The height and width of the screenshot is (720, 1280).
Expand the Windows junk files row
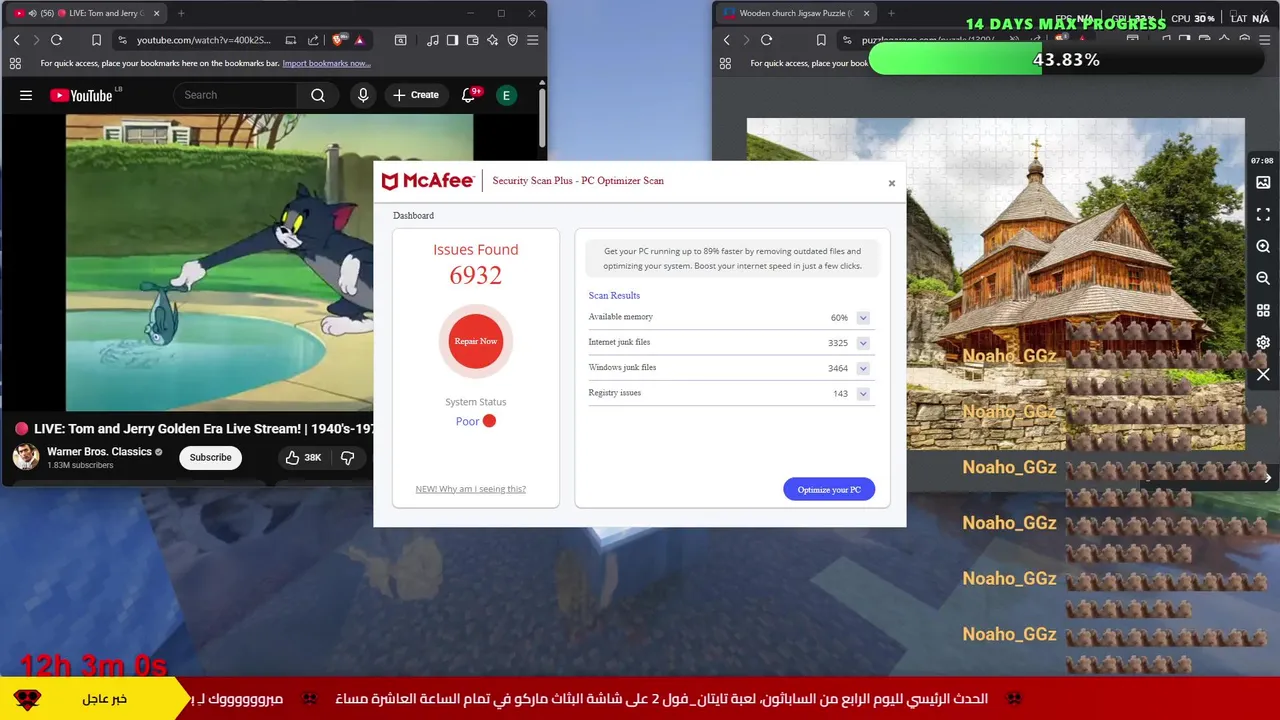863,368
